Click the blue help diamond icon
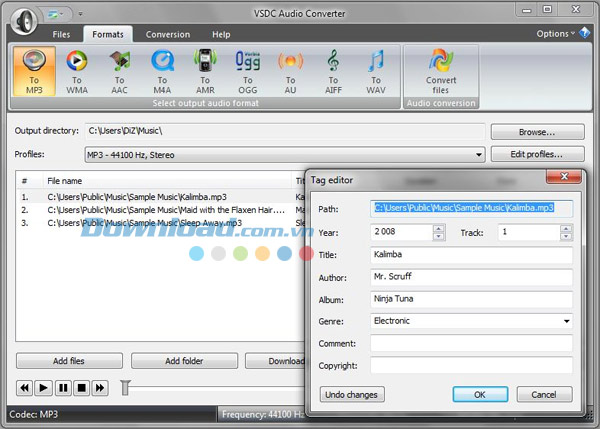Screen dimensions: 600x429 click(585, 33)
